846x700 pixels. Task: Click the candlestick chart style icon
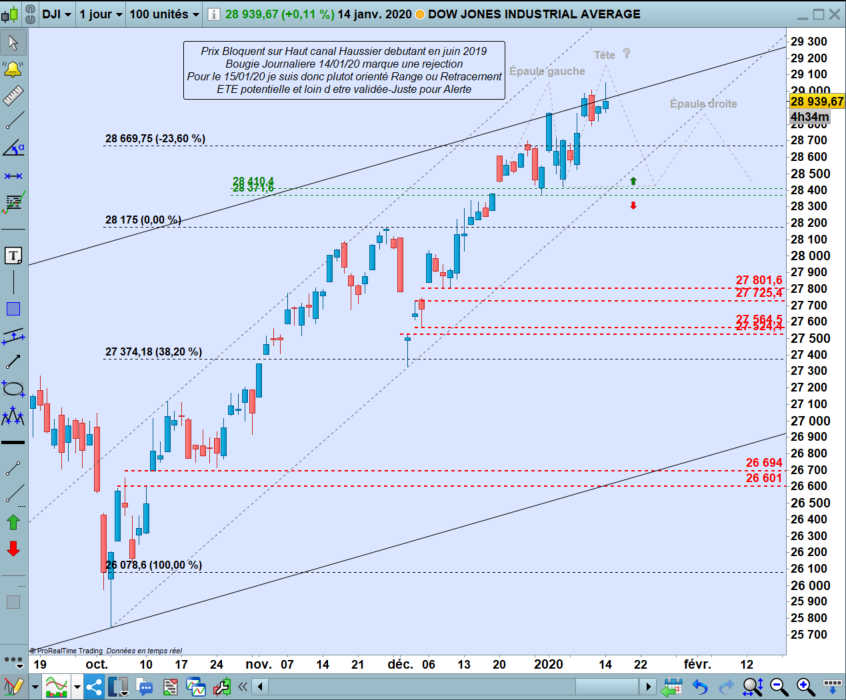(10, 15)
